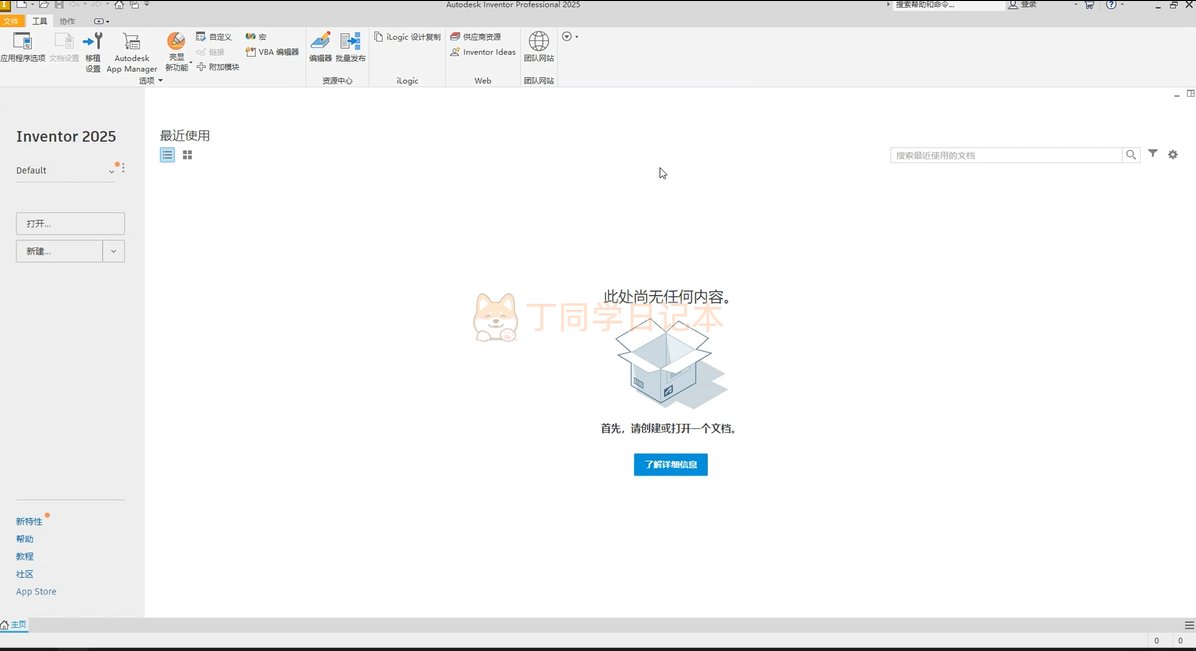
Task: Expand the arrow next to 新建 button
Action: pyautogui.click(x=114, y=251)
